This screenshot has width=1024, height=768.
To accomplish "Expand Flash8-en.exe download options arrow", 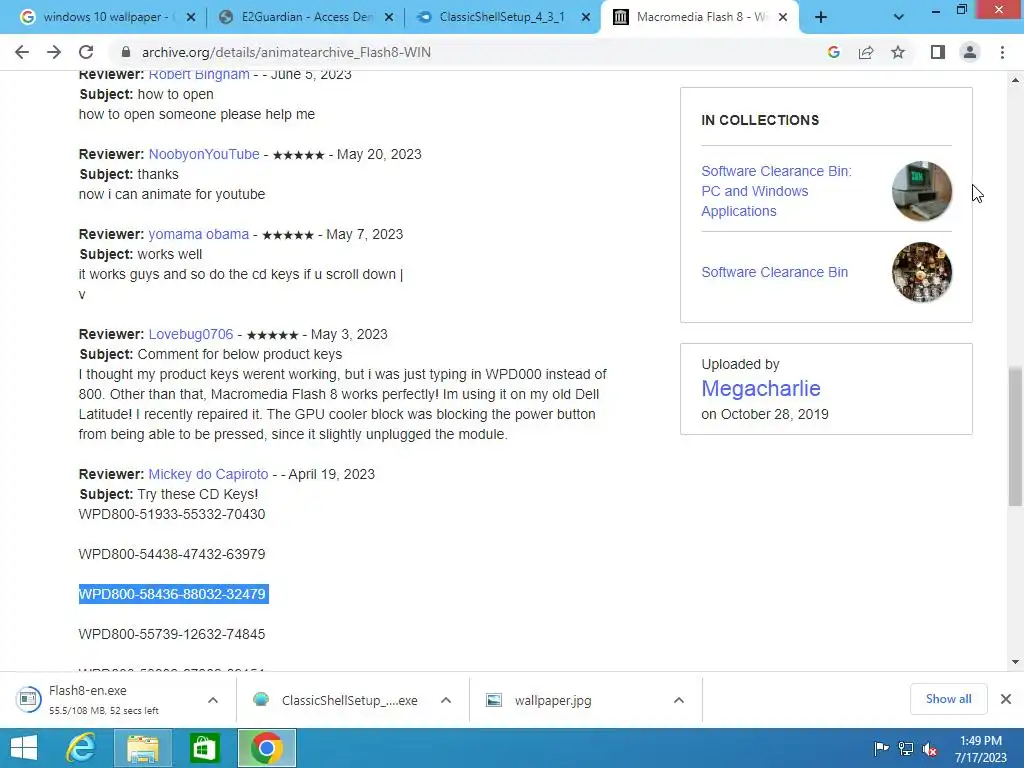I will coord(213,700).
